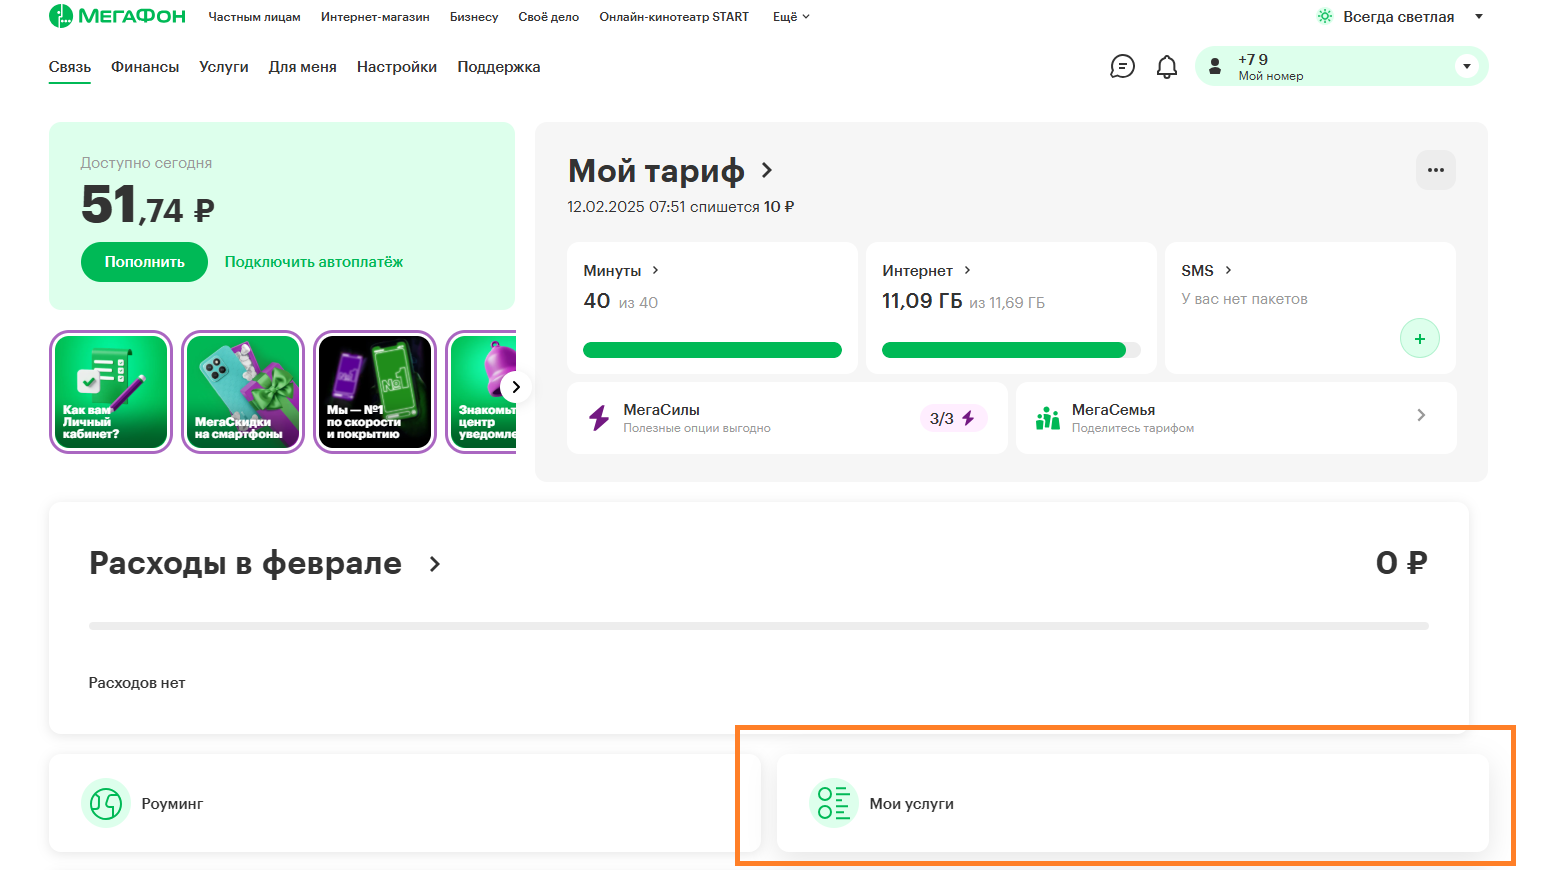Click the MegaFon logo
The width and height of the screenshot is (1552, 870).
(117, 16)
